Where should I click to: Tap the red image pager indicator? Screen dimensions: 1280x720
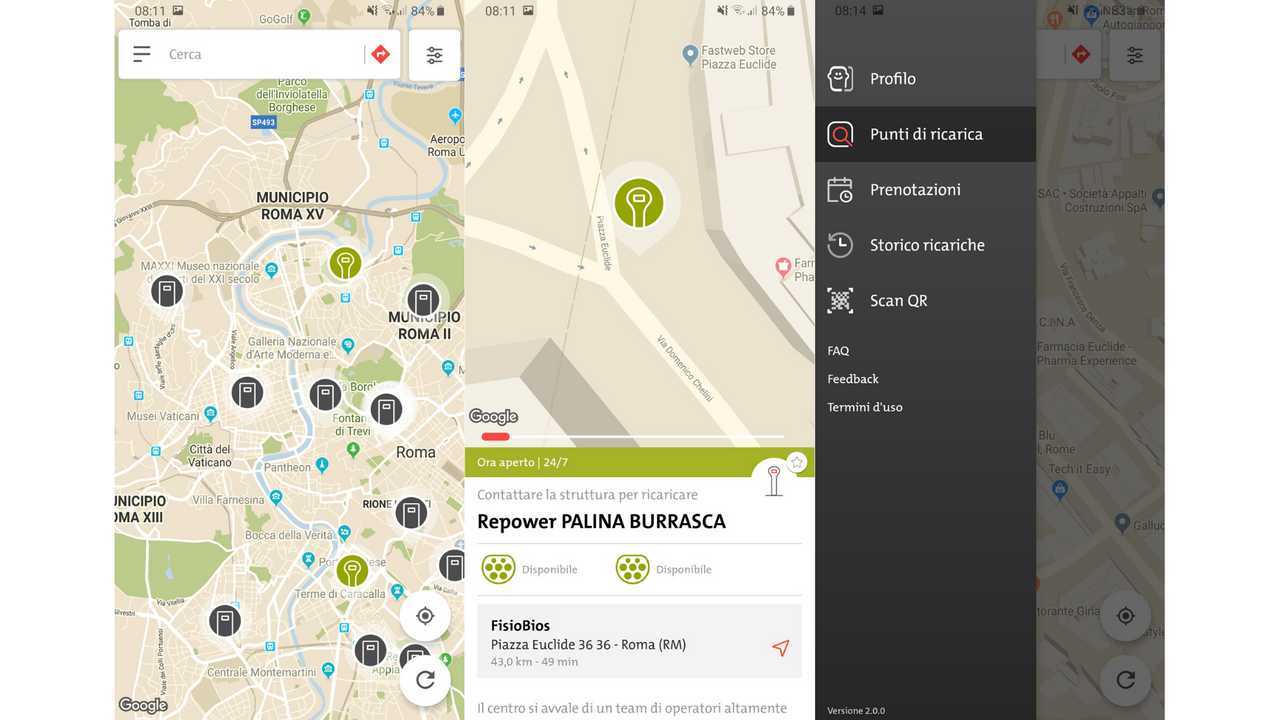(495, 437)
